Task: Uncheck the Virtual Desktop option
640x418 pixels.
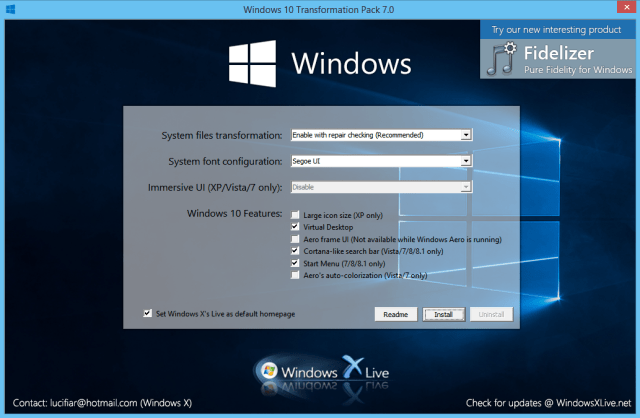Action: coord(295,228)
